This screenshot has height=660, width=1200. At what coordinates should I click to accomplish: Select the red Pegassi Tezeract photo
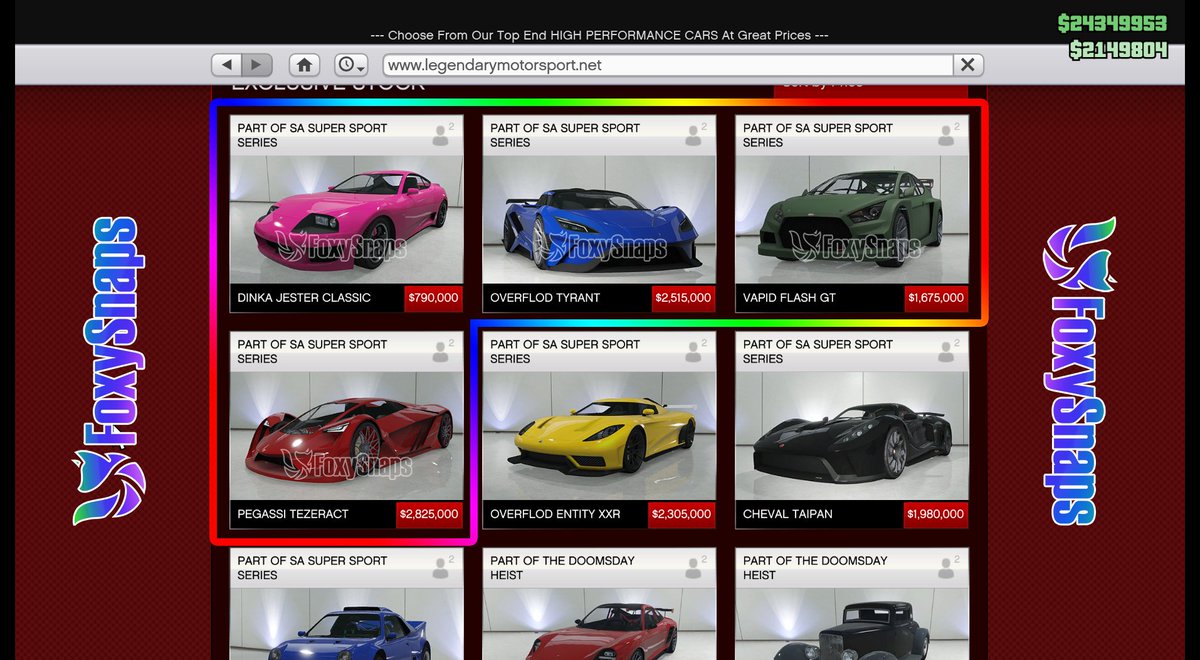pyautogui.click(x=346, y=434)
